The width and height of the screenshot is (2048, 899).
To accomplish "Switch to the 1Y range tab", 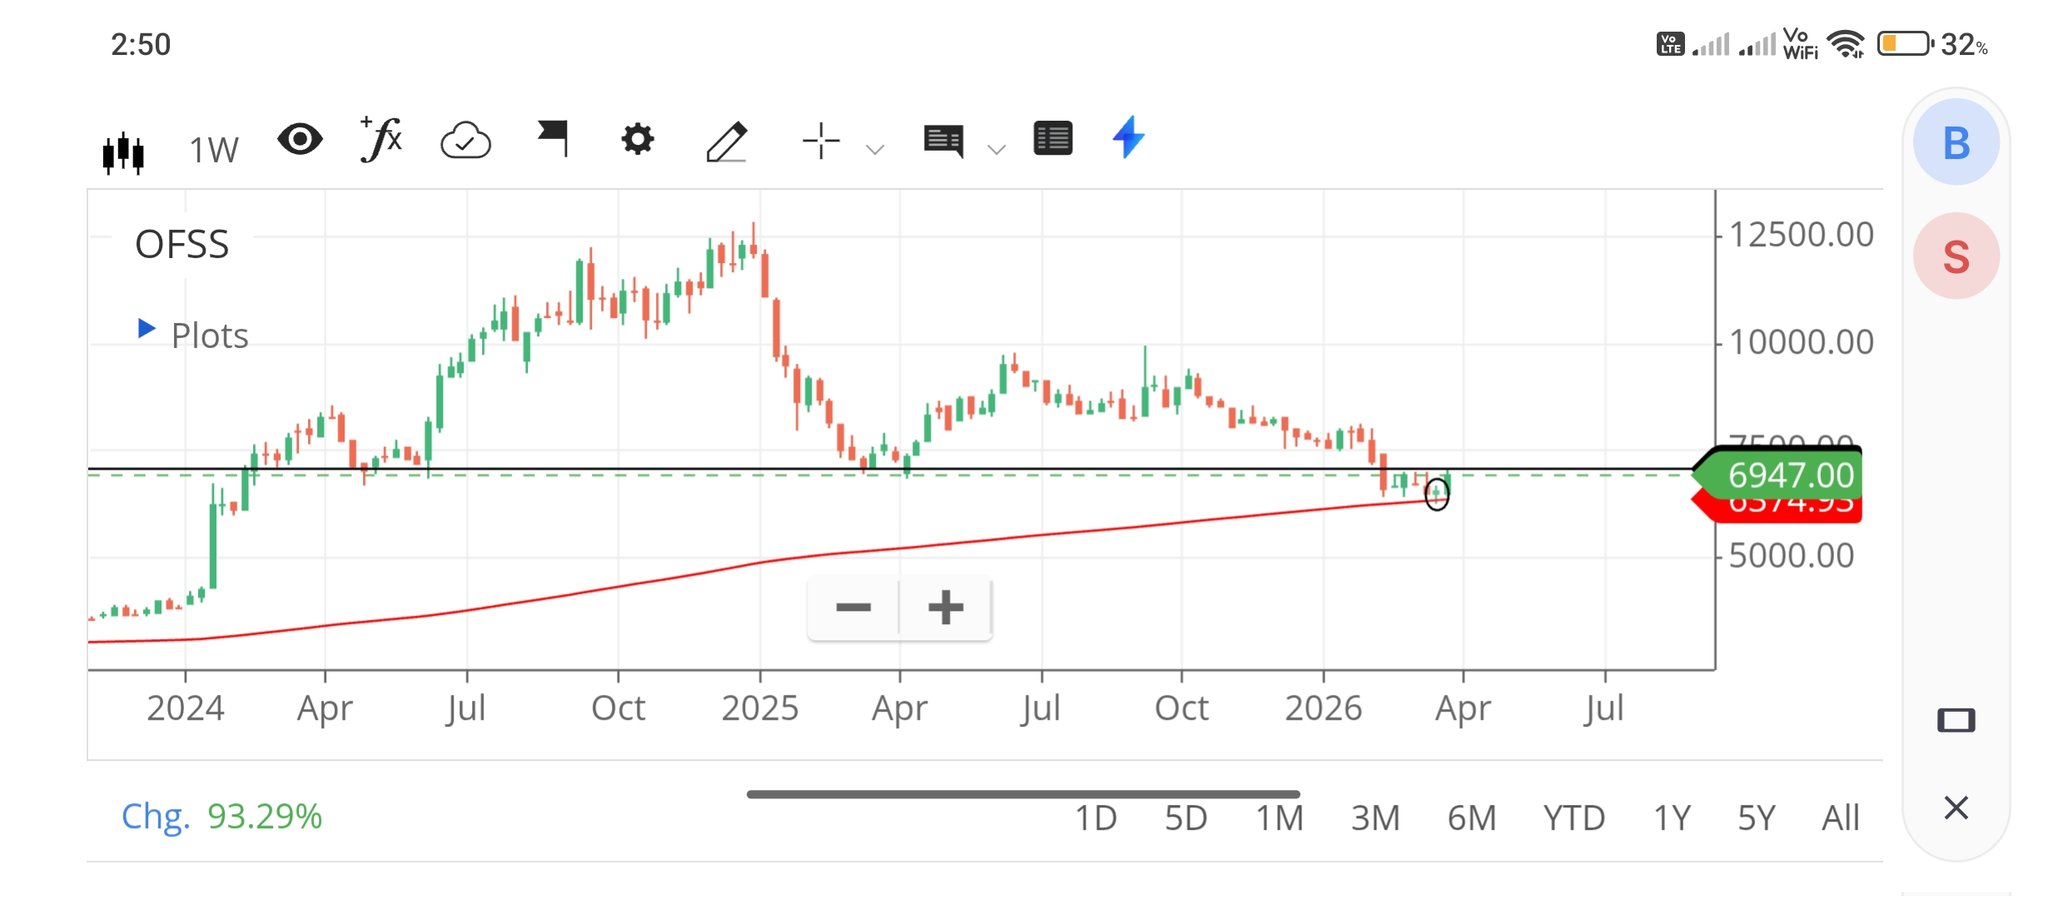I will click(x=1671, y=818).
